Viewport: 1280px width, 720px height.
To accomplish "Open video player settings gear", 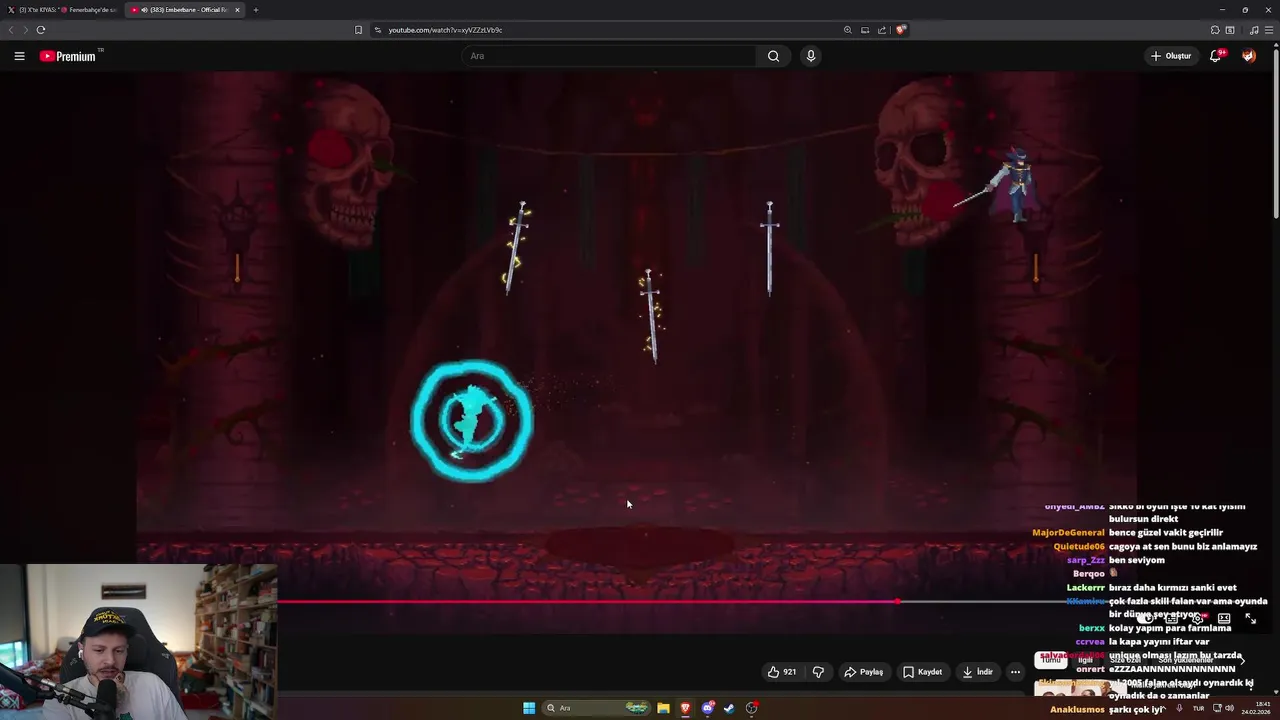I will pos(1197,619).
